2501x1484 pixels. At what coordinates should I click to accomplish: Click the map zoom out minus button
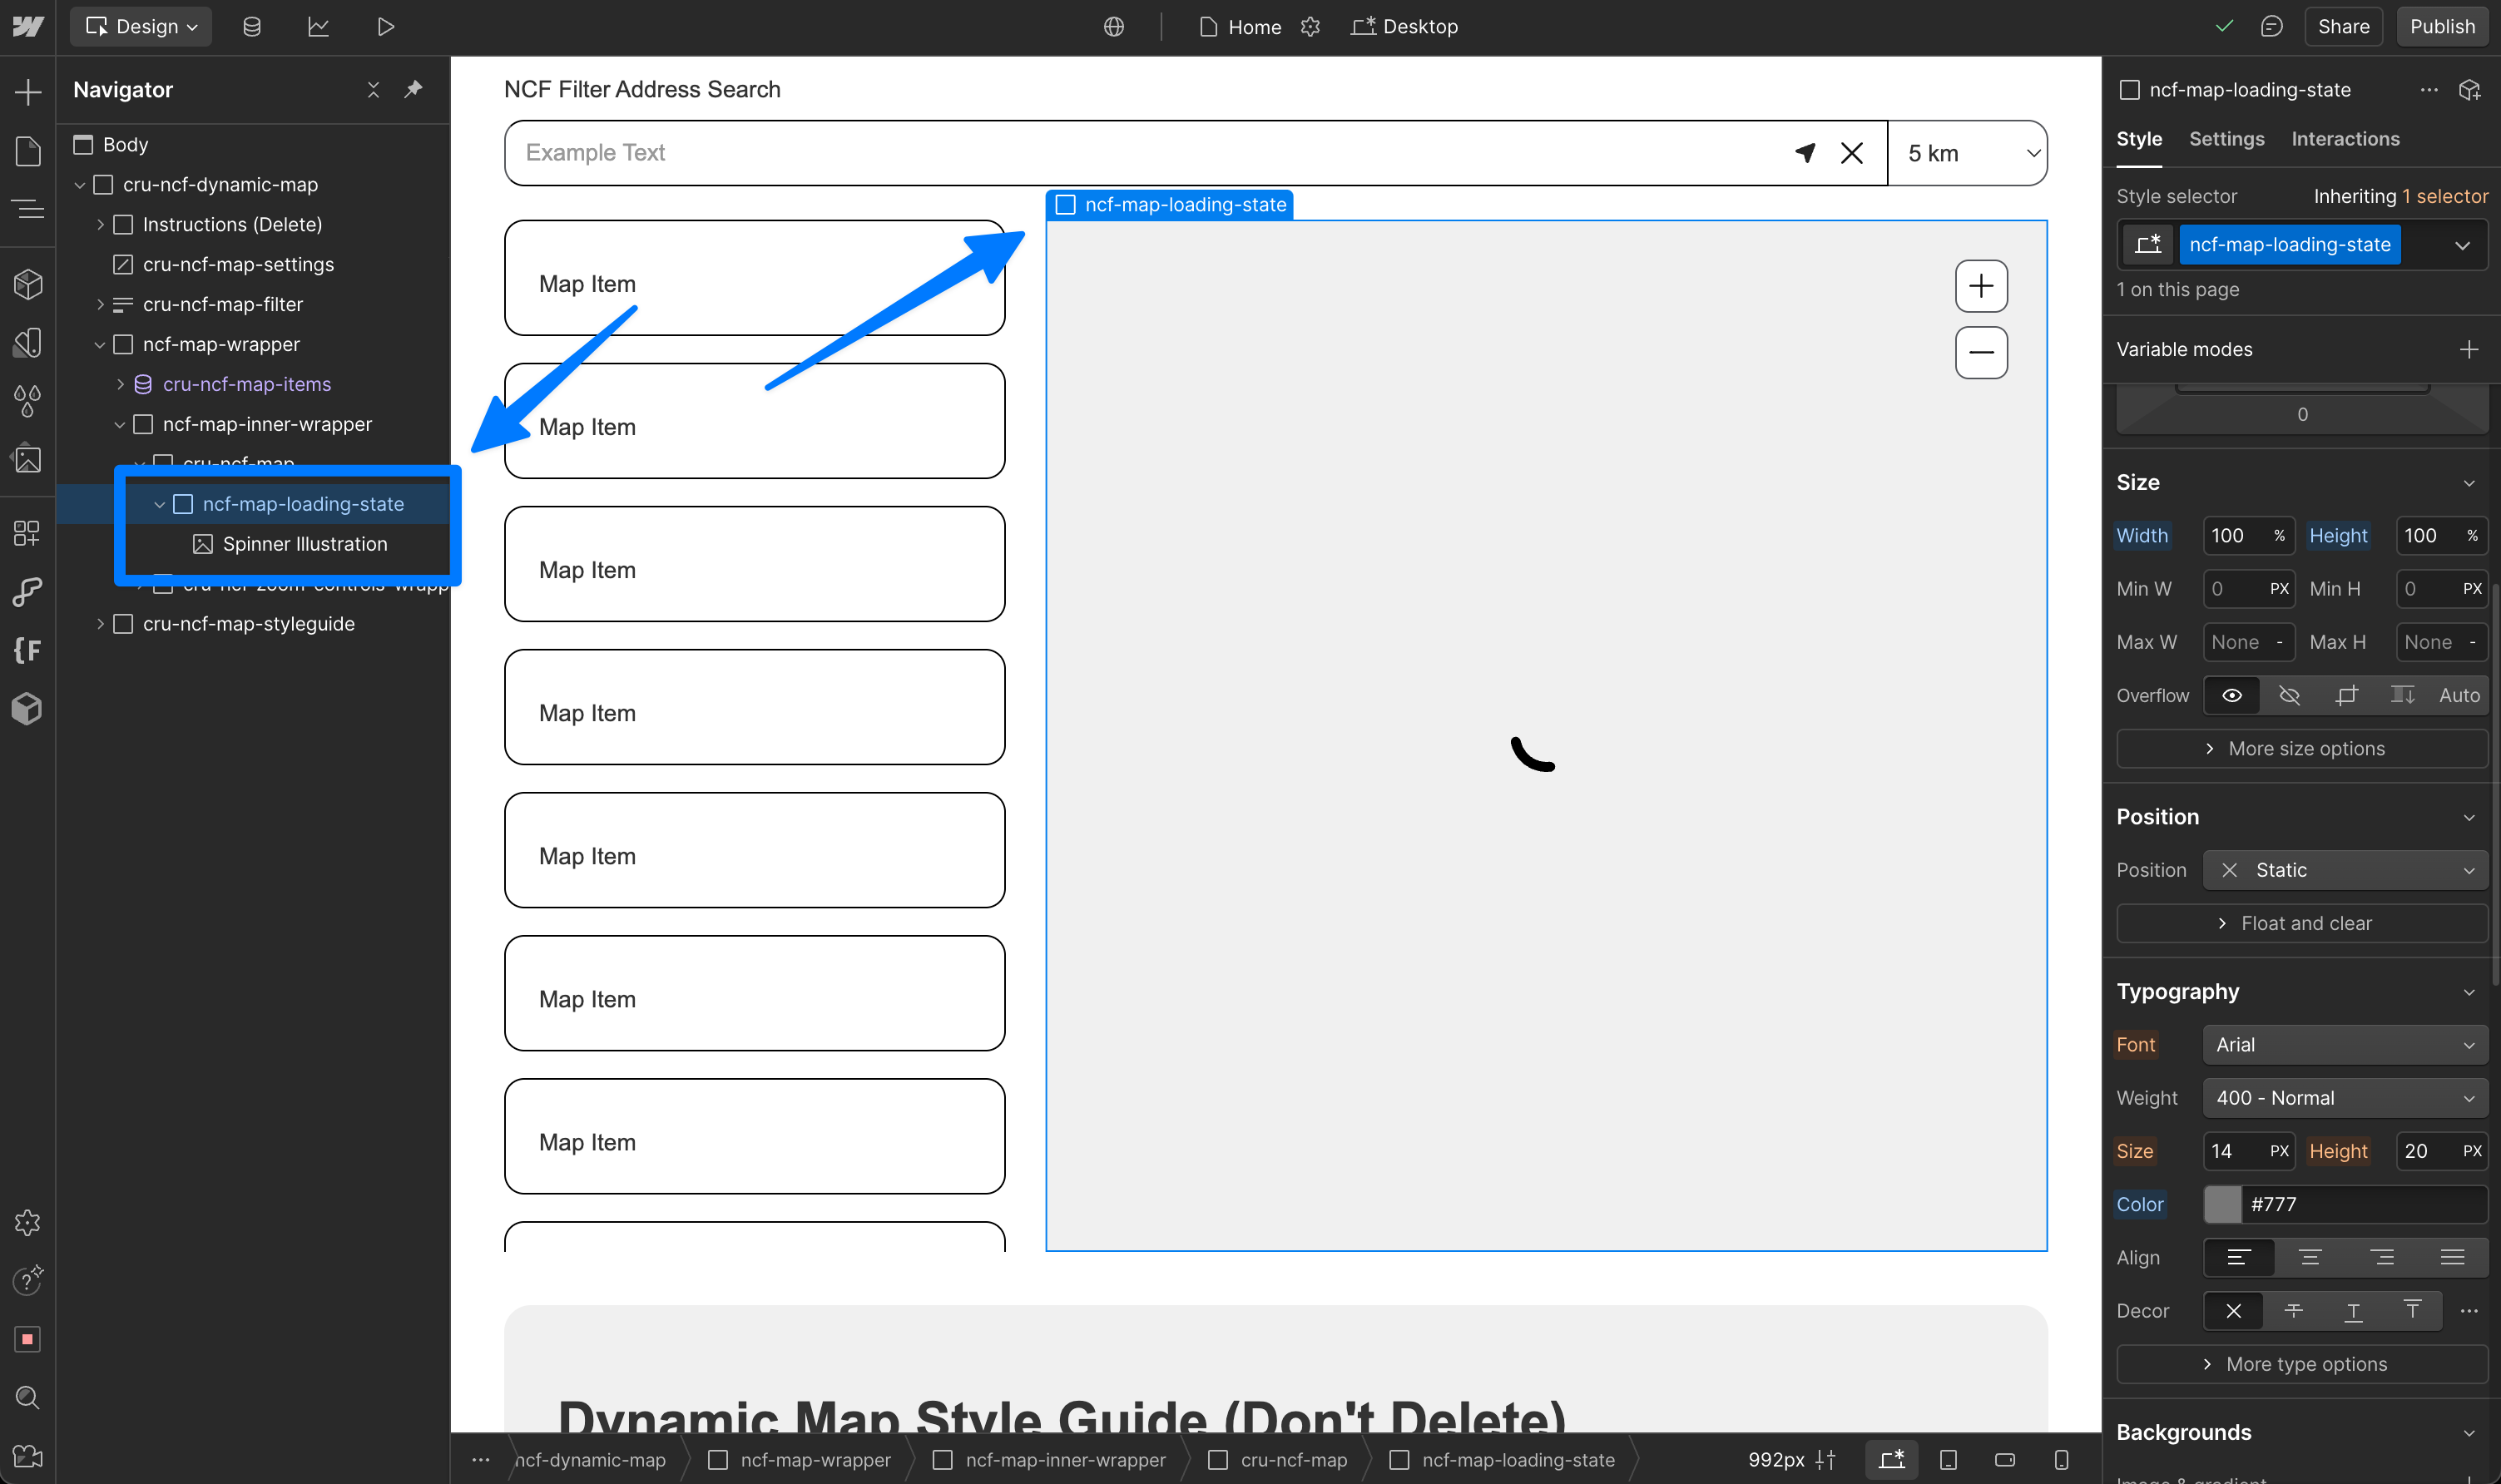click(x=1981, y=353)
